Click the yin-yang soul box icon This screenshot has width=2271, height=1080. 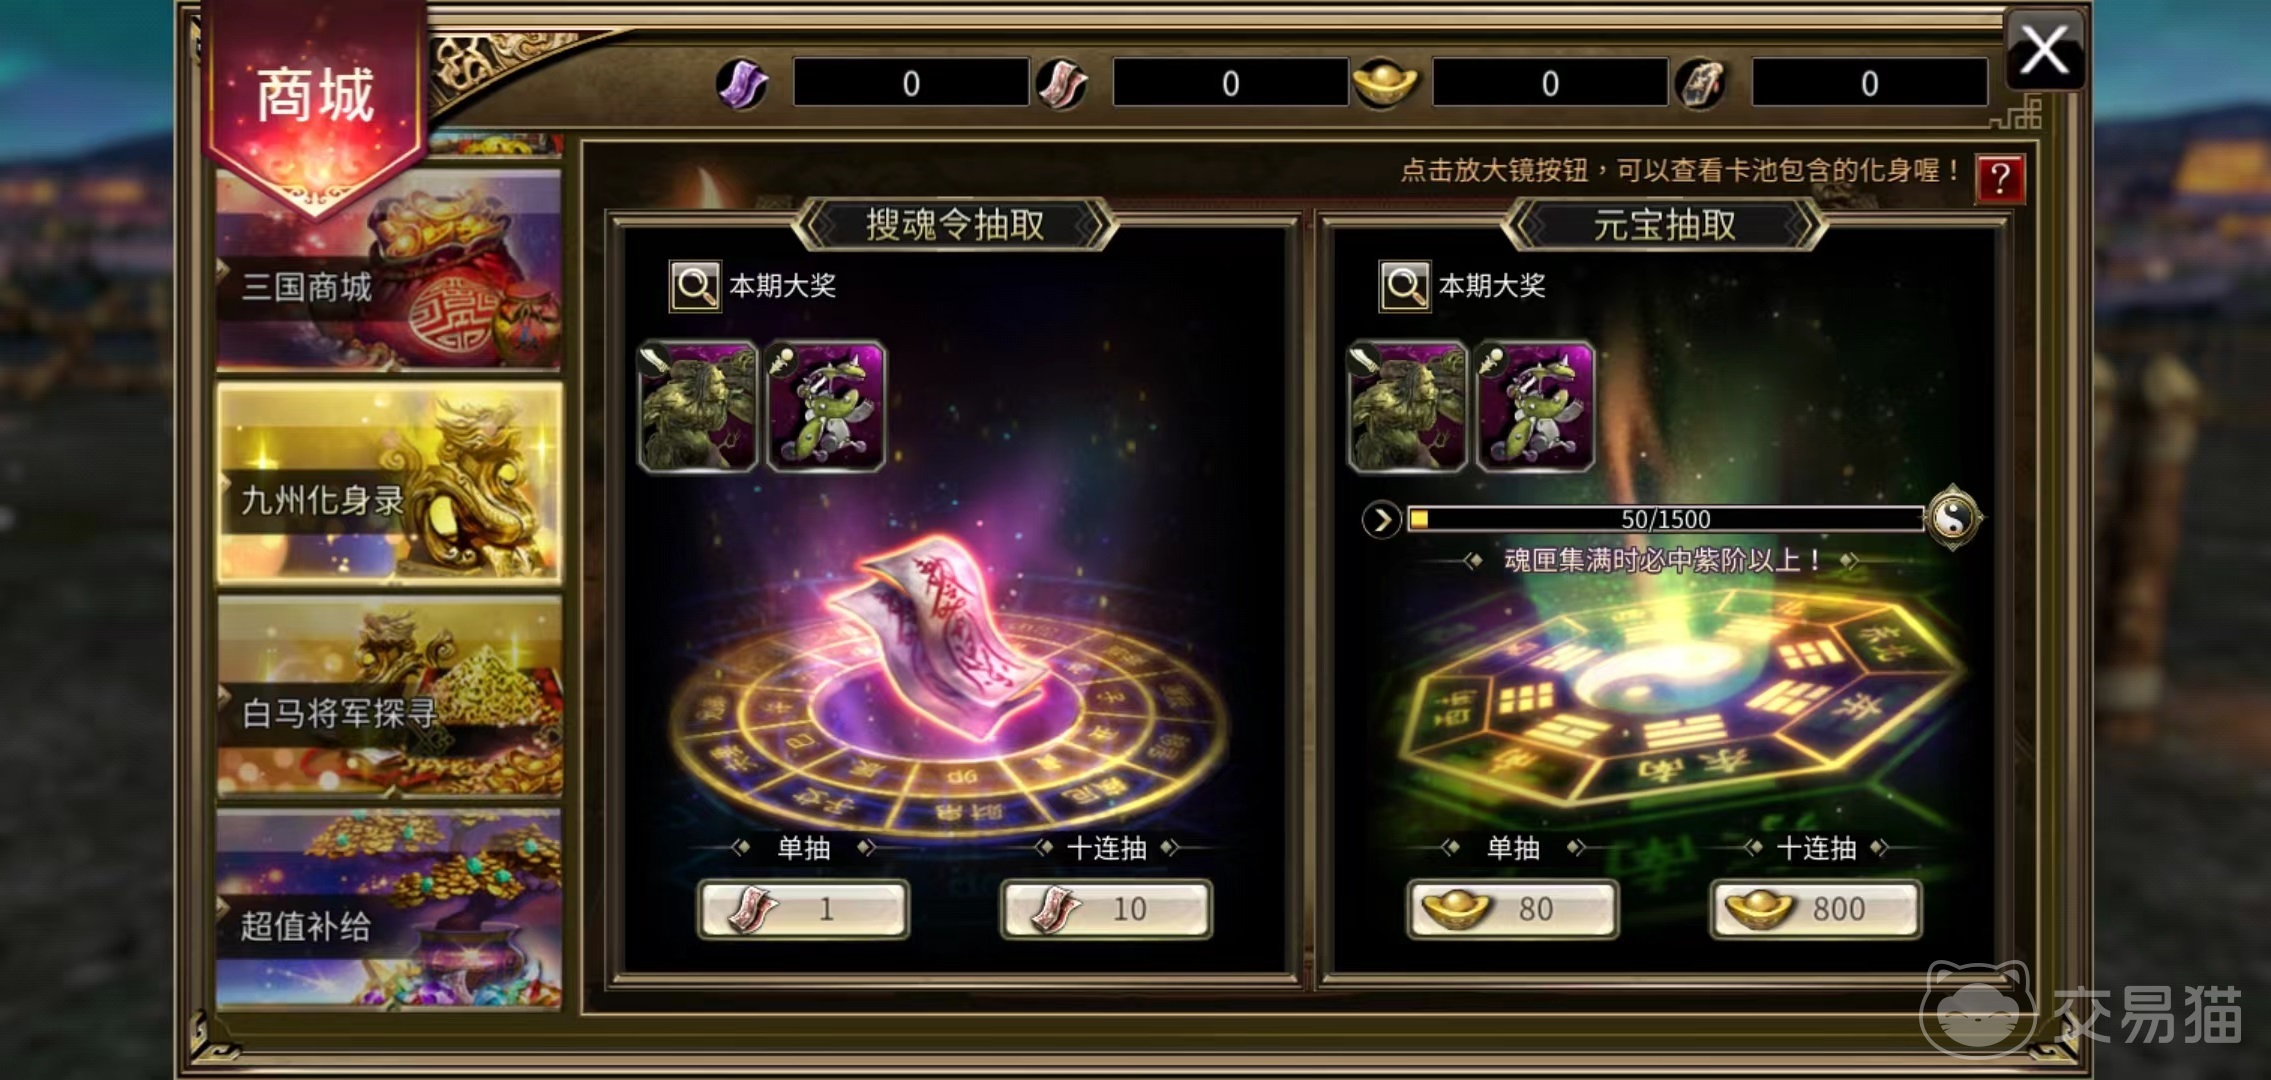point(1953,518)
